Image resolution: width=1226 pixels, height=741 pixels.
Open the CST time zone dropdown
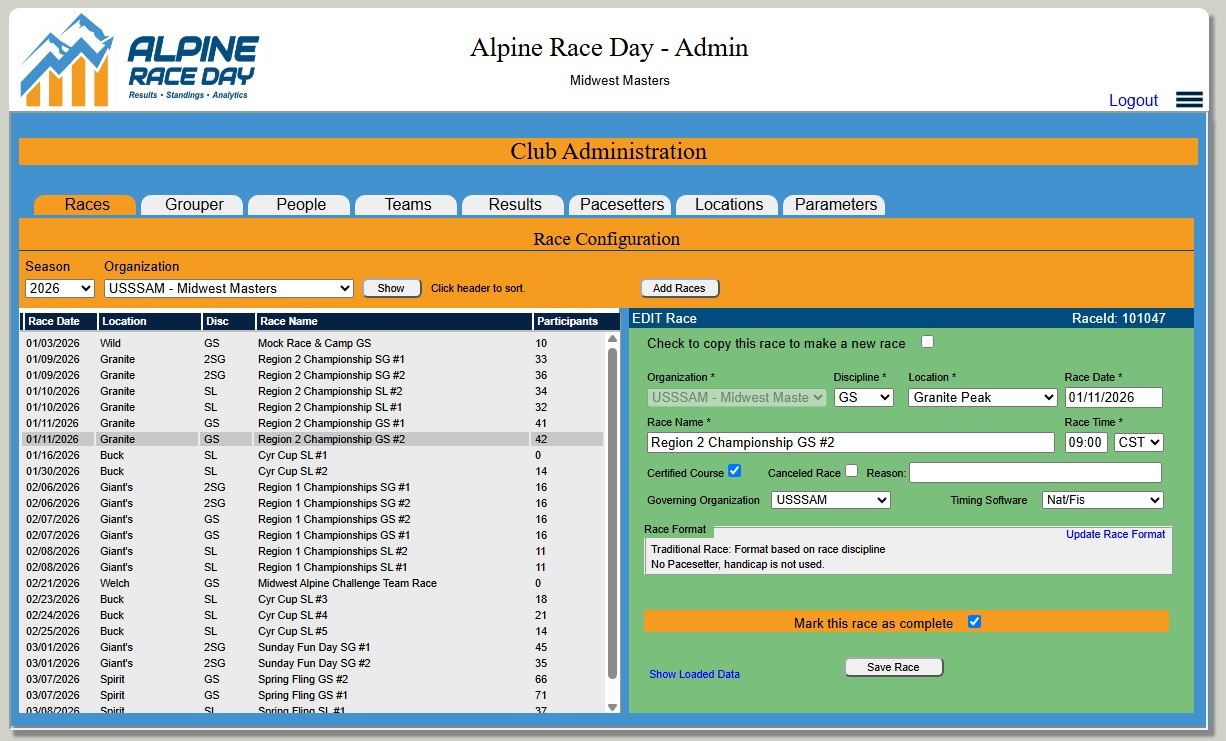[1139, 442]
